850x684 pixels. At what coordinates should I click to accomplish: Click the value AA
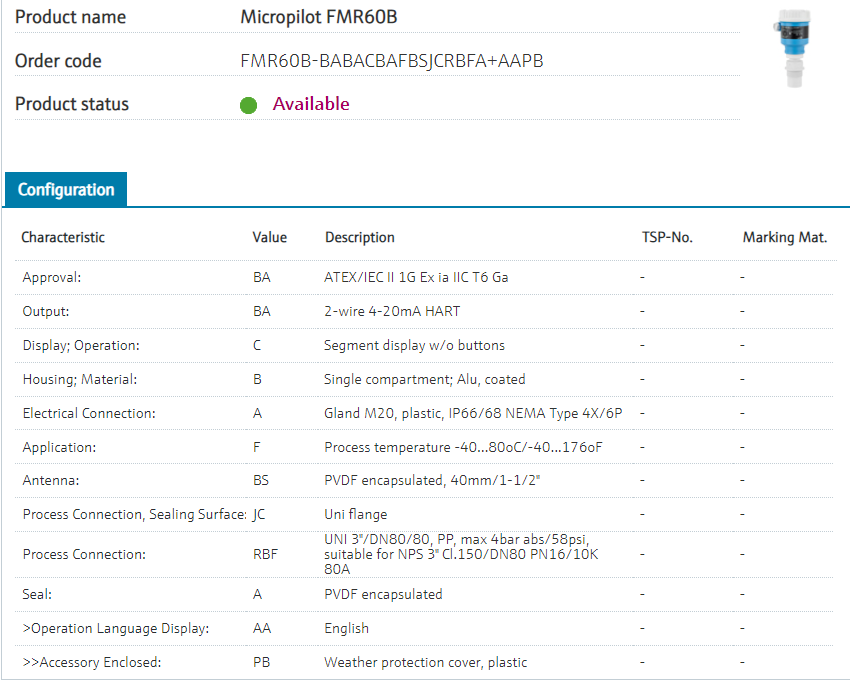[262, 628]
